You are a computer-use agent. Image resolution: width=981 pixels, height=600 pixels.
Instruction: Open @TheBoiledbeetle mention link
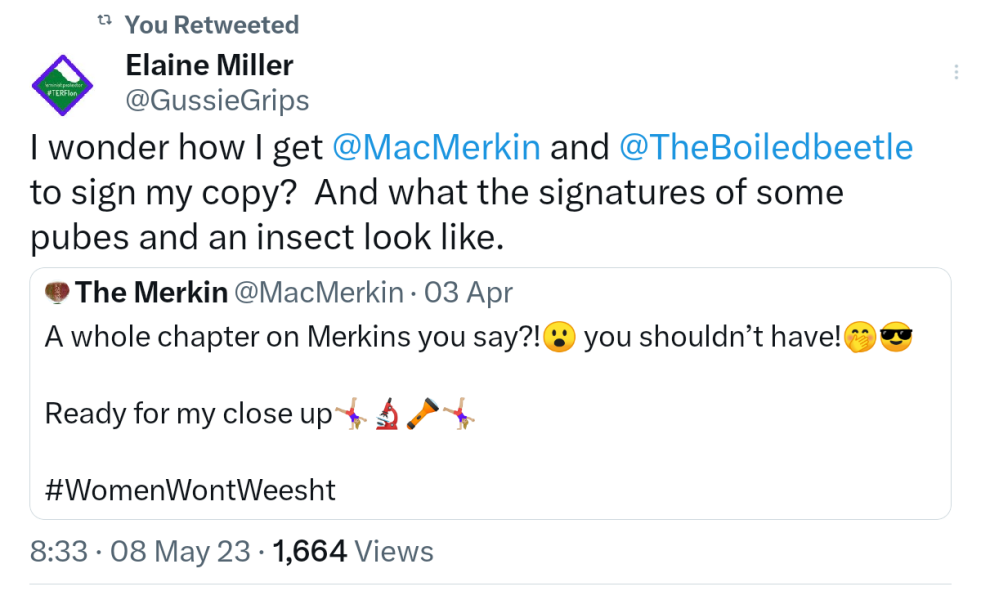(766, 148)
